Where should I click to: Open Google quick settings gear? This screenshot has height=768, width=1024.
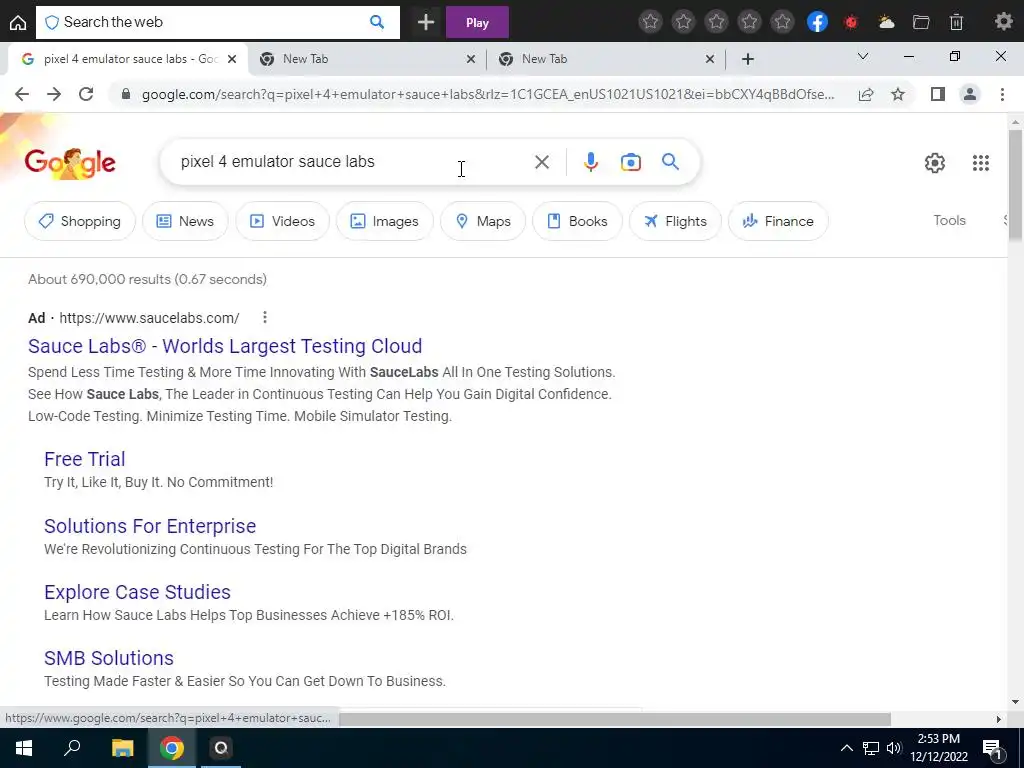tap(935, 163)
